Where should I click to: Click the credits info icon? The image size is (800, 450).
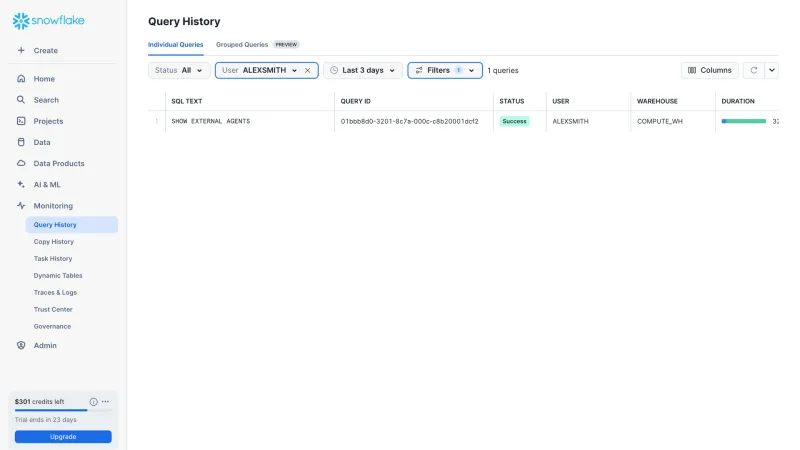point(93,402)
